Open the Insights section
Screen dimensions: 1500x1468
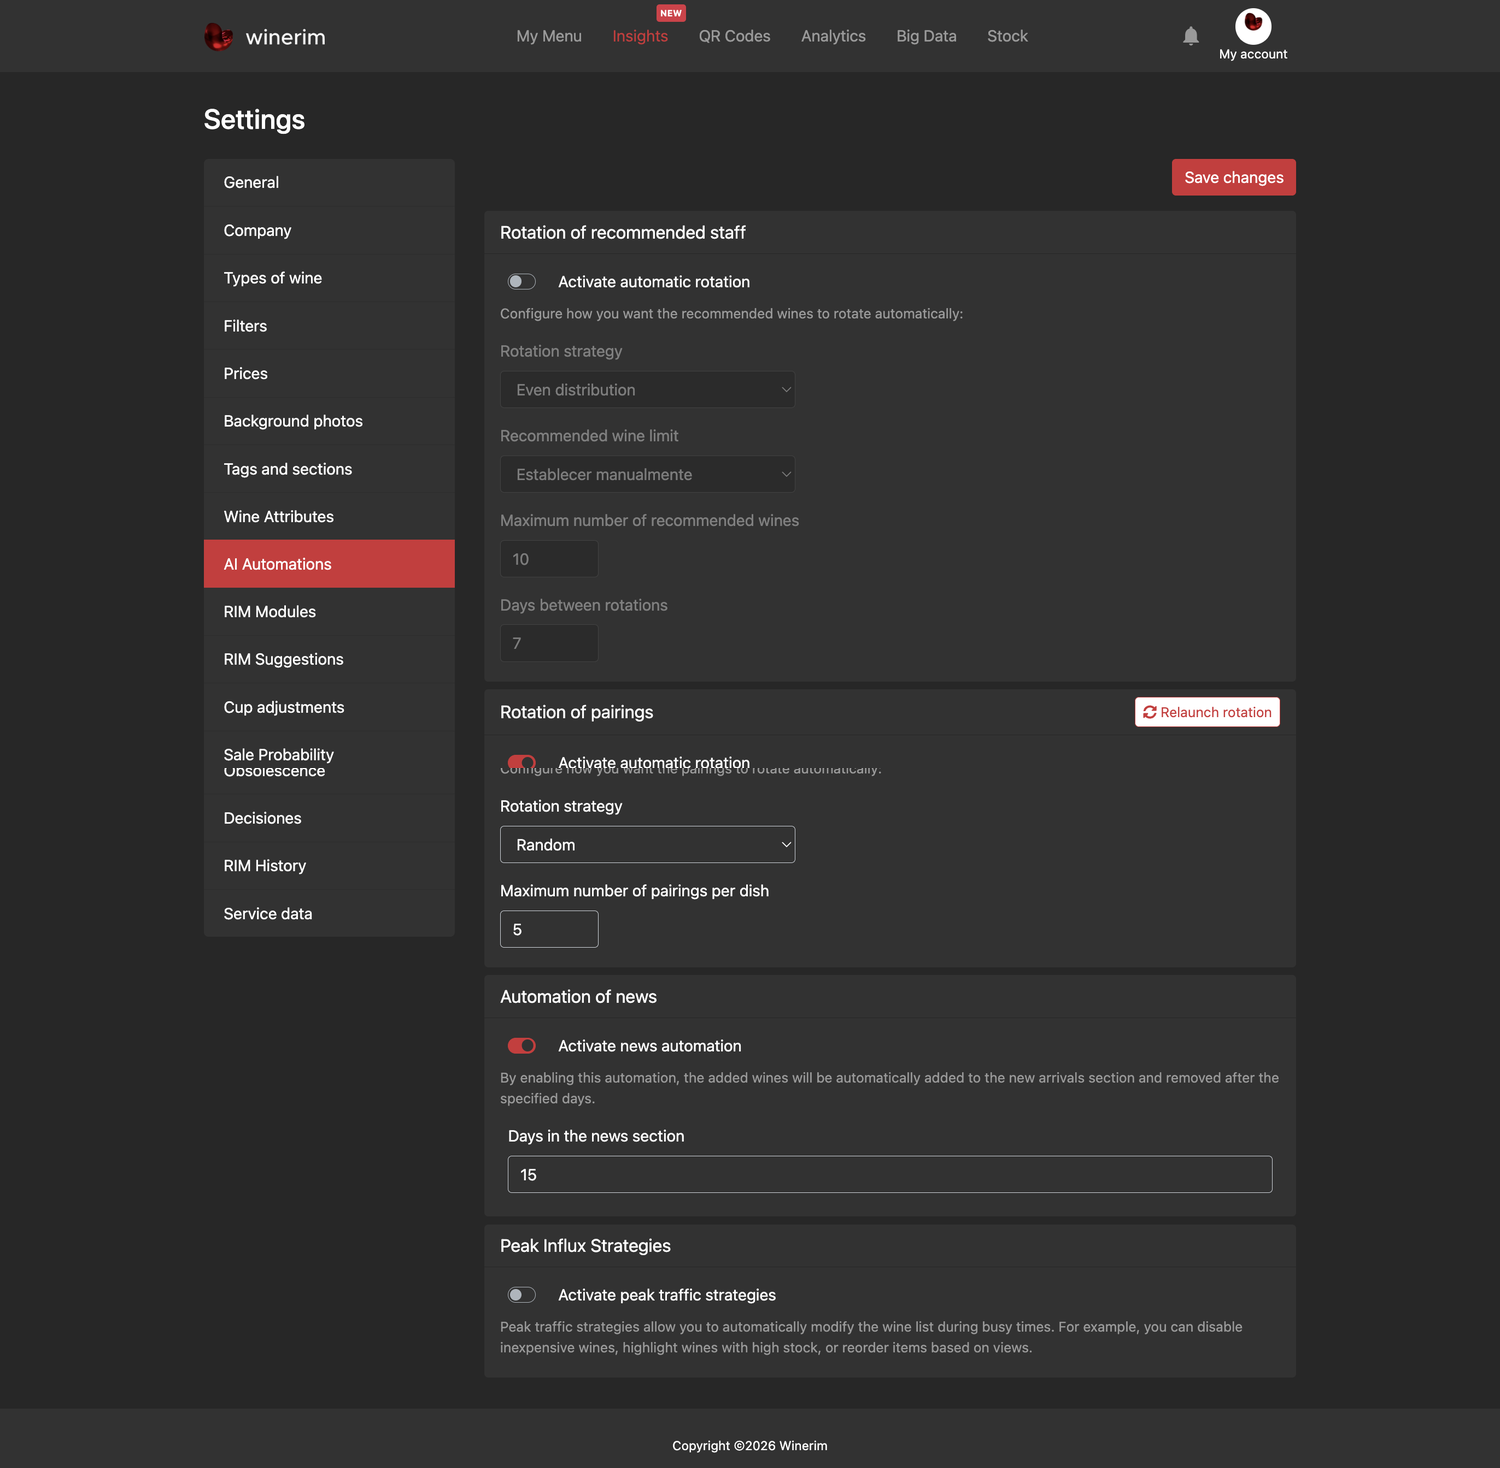click(640, 36)
